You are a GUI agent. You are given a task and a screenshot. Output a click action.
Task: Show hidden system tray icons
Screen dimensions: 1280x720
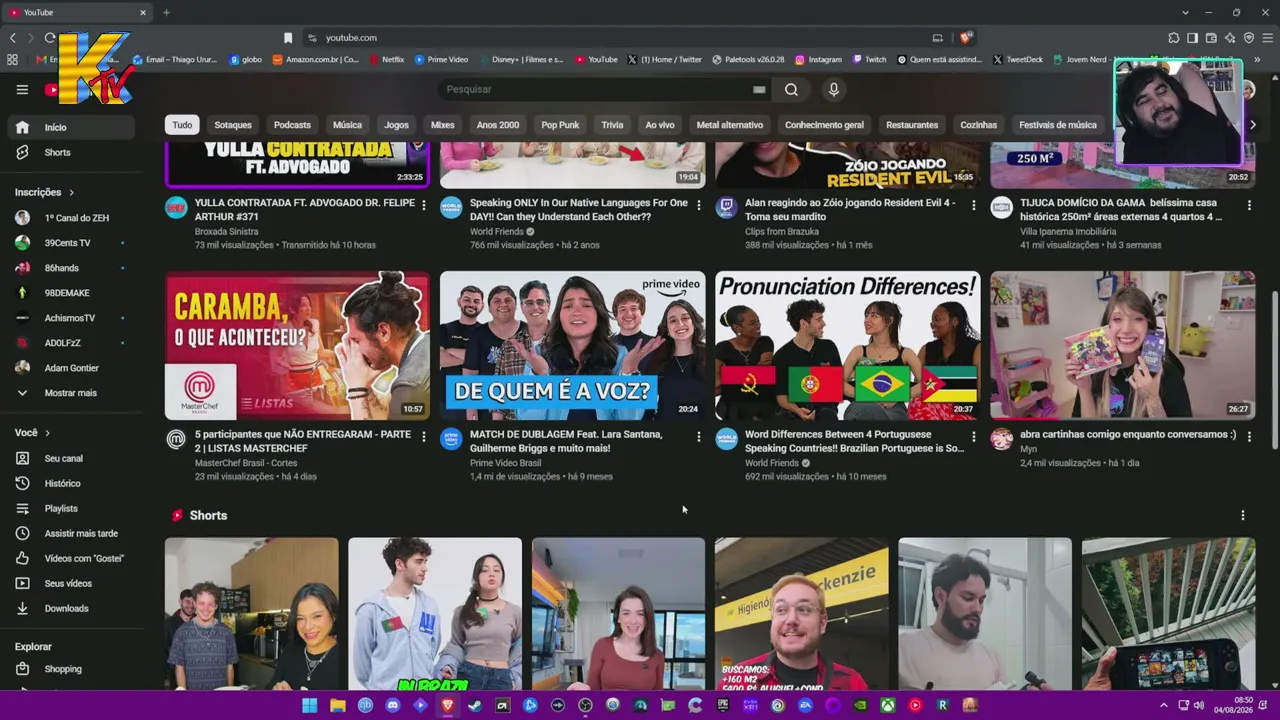pyautogui.click(x=1163, y=705)
